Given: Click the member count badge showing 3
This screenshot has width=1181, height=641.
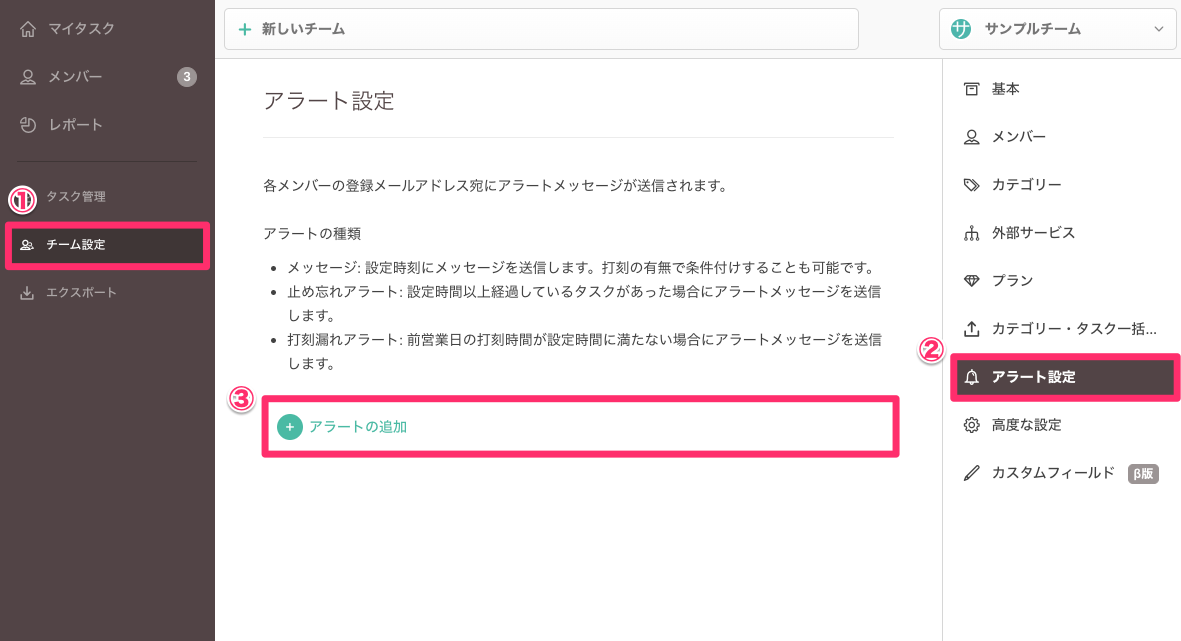Looking at the screenshot, I should [187, 77].
